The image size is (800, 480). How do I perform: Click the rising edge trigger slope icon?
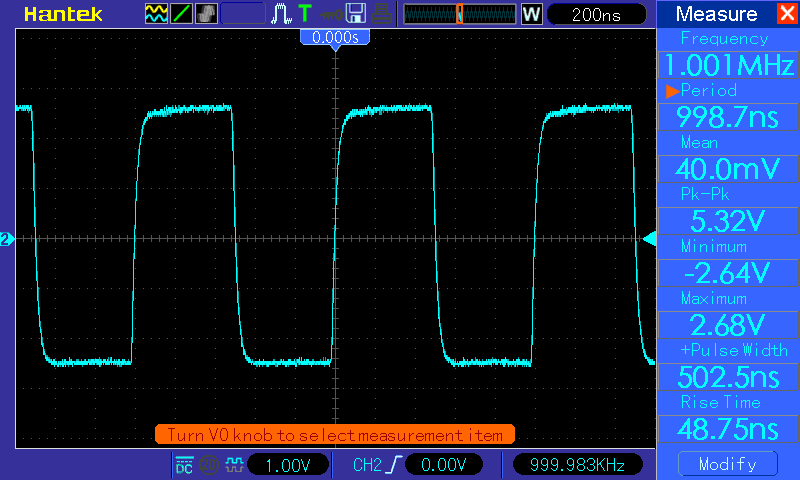tap(394, 465)
